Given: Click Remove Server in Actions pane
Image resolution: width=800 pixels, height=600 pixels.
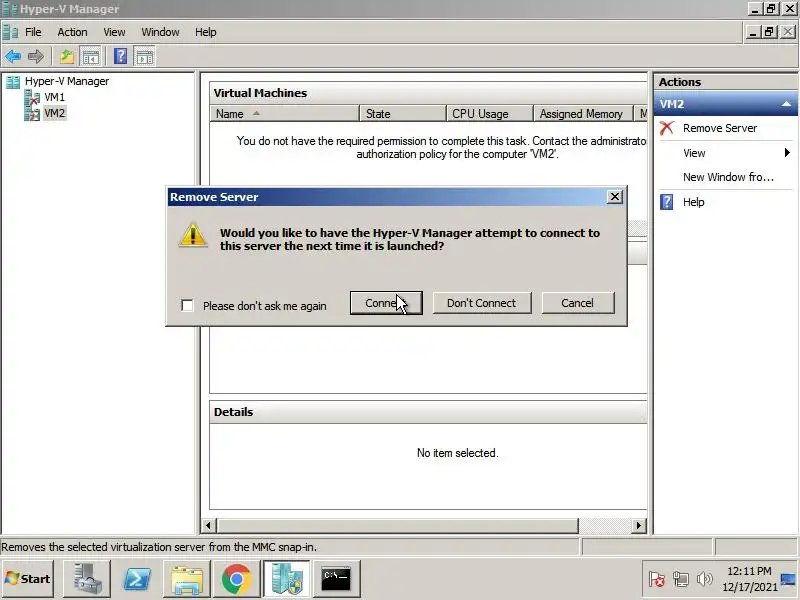Looking at the screenshot, I should 720,128.
